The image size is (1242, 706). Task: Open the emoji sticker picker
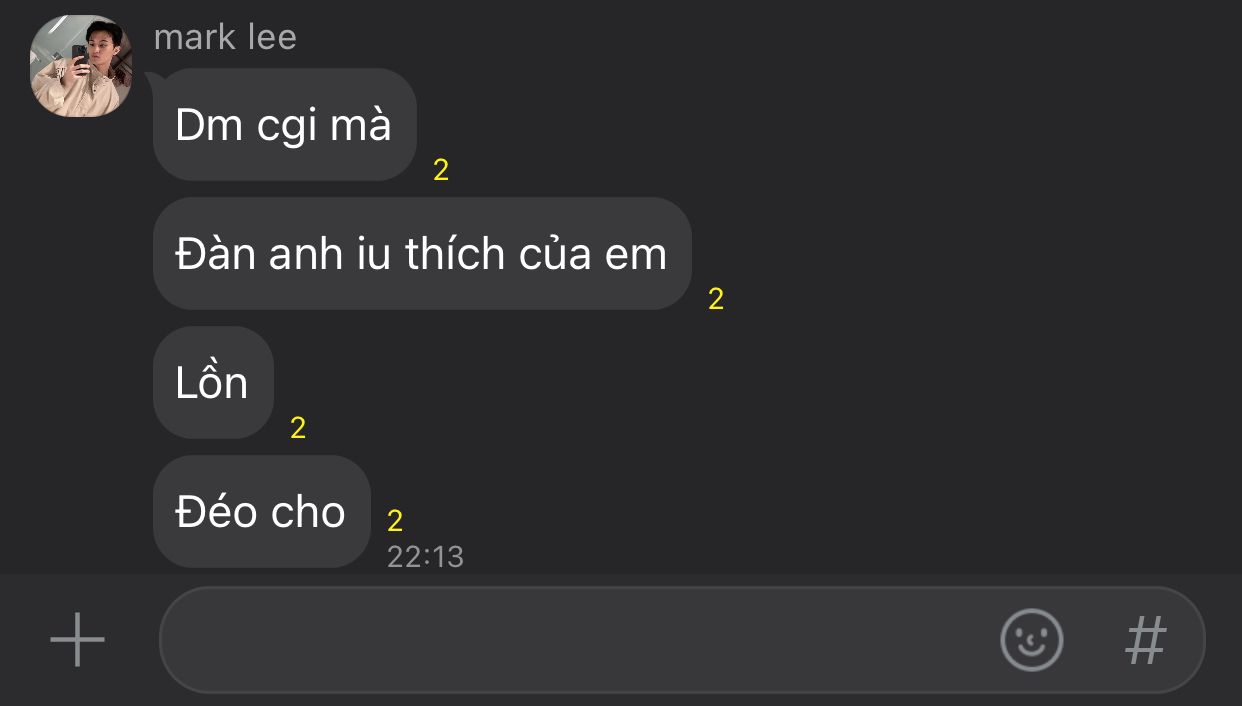[1031, 639]
